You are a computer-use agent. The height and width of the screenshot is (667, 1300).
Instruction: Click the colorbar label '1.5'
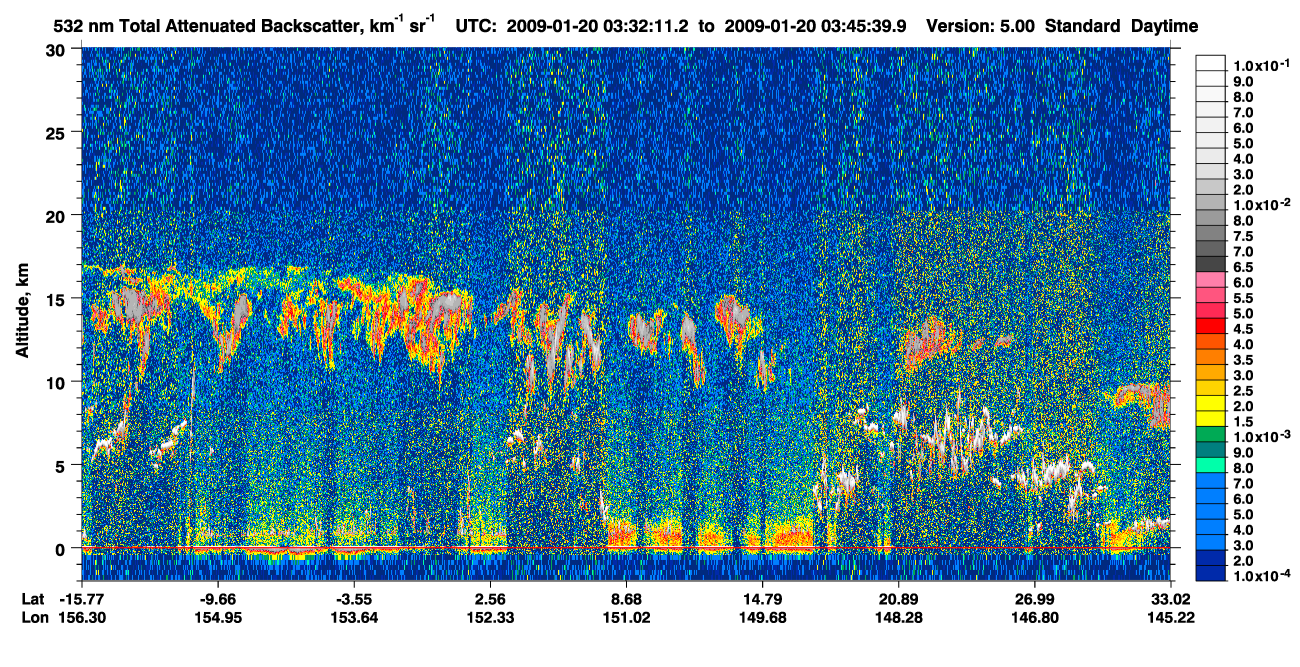click(1244, 421)
